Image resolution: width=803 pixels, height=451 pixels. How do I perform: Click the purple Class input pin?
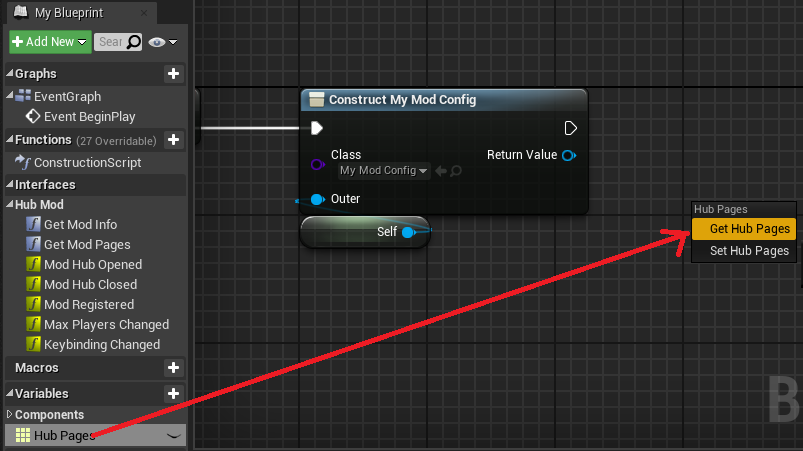(x=318, y=164)
